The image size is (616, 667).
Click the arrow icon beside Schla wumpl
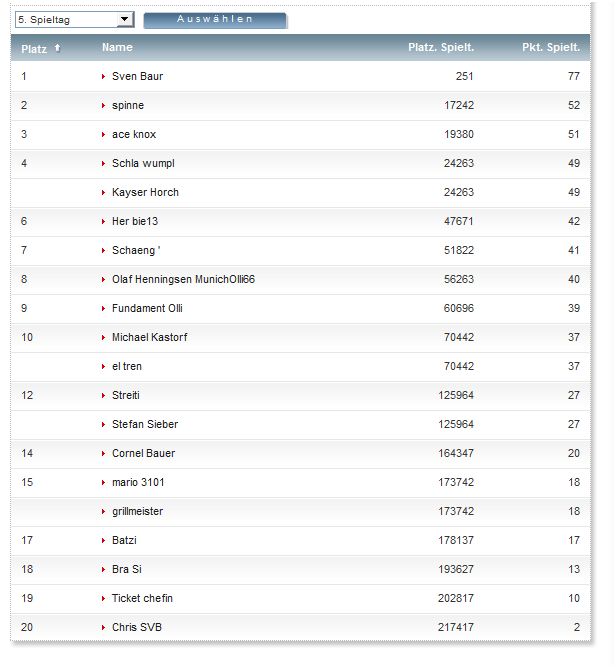pos(104,163)
